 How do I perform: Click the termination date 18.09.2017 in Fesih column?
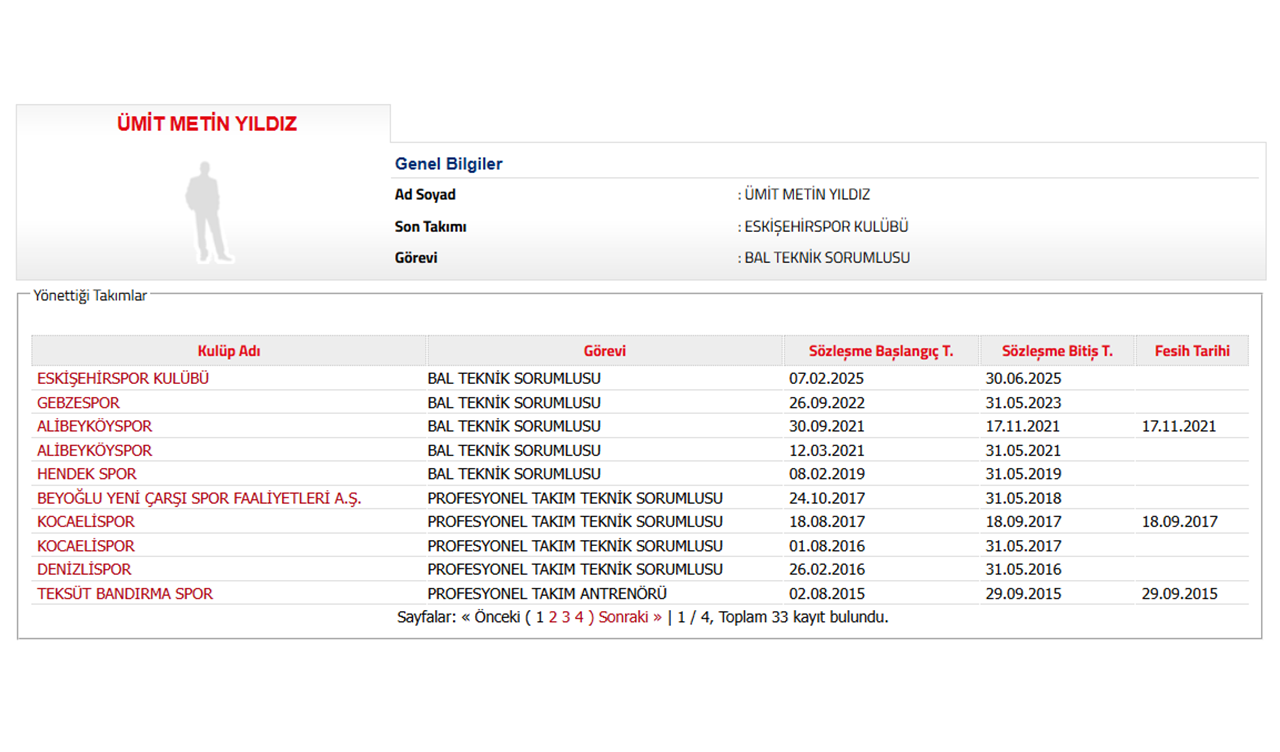1179,522
